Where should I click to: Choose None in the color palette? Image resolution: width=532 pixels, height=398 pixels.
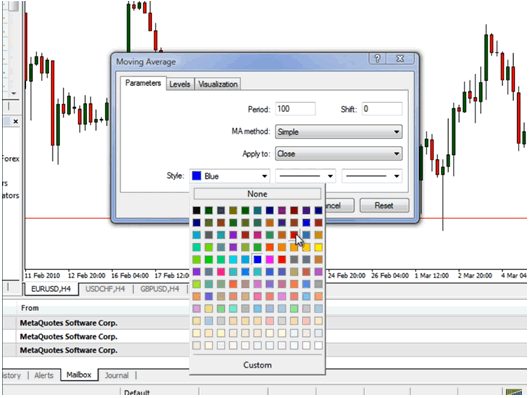257,194
